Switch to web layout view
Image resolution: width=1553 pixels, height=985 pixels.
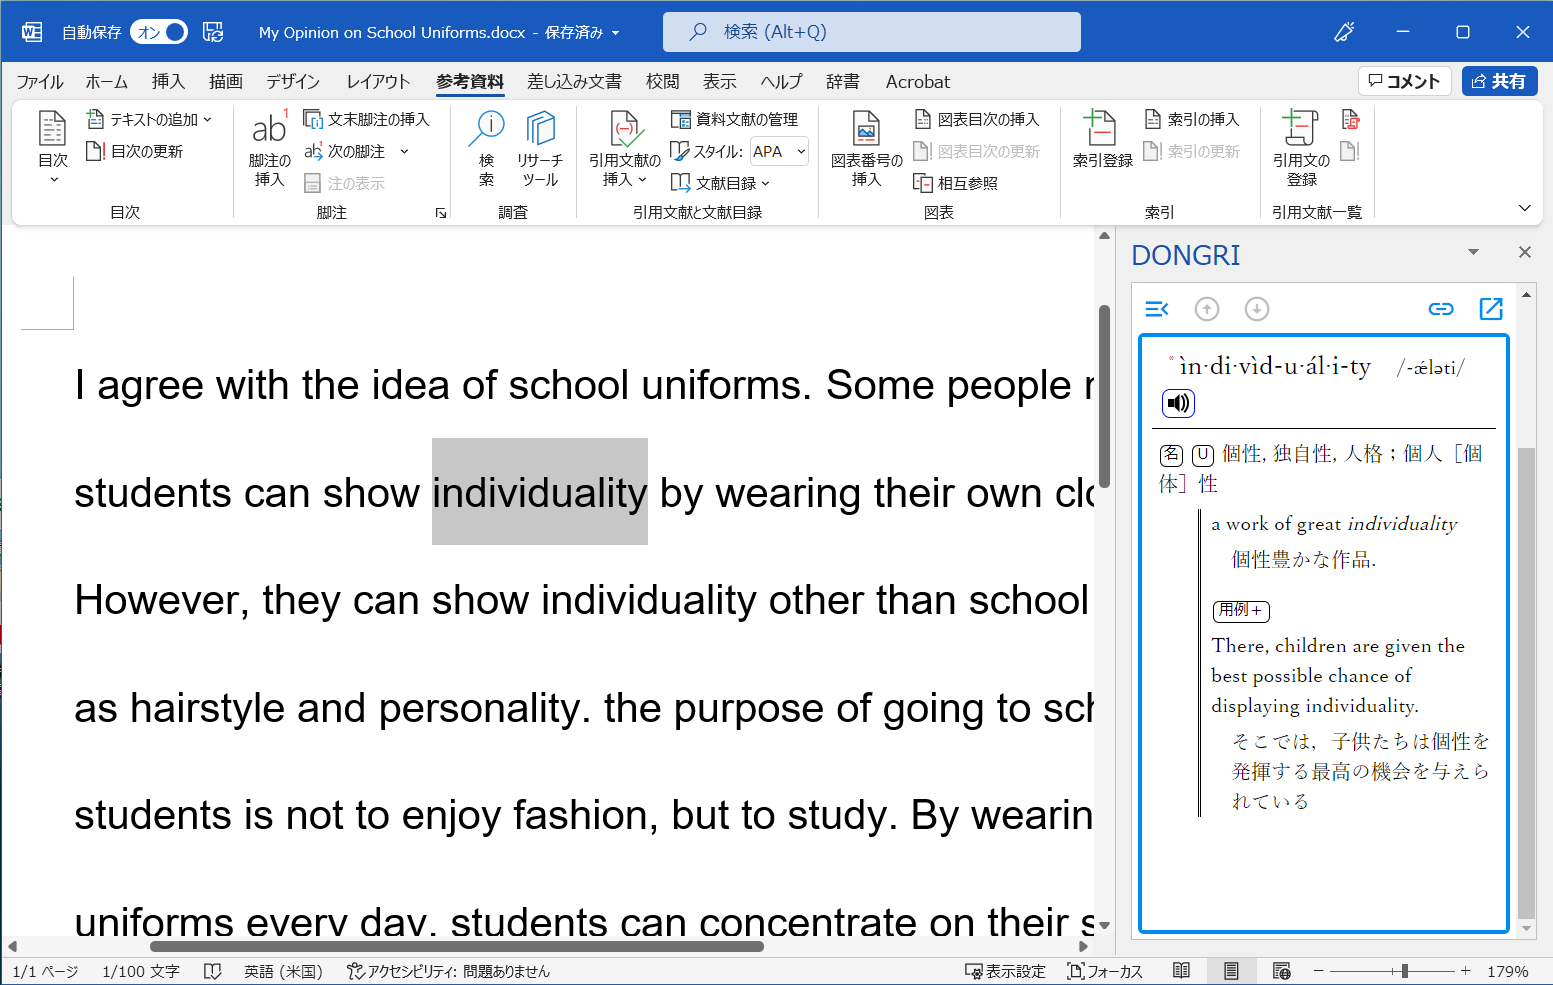click(x=1281, y=971)
